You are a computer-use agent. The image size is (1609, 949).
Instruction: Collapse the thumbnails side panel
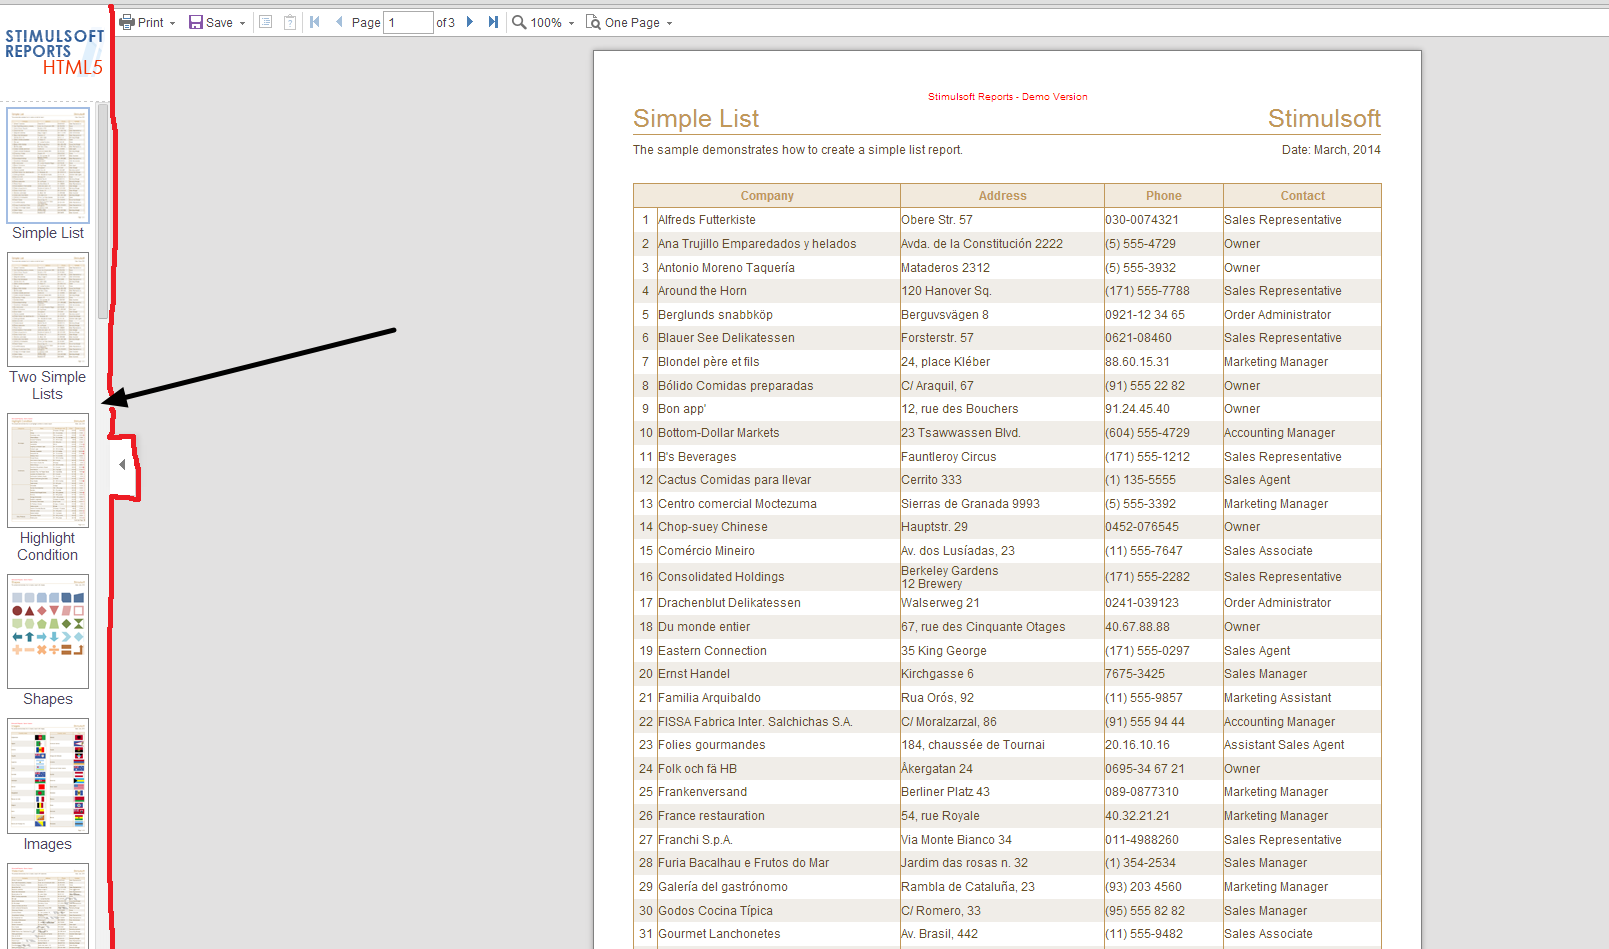coord(122,464)
